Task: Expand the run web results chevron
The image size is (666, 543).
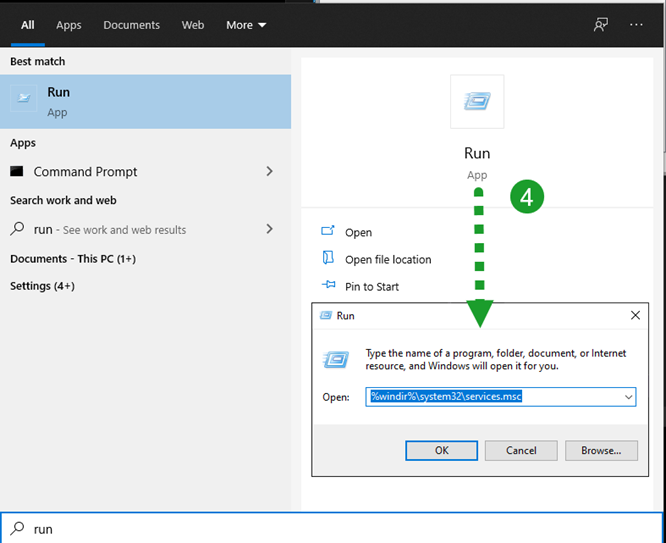Action: 269,229
